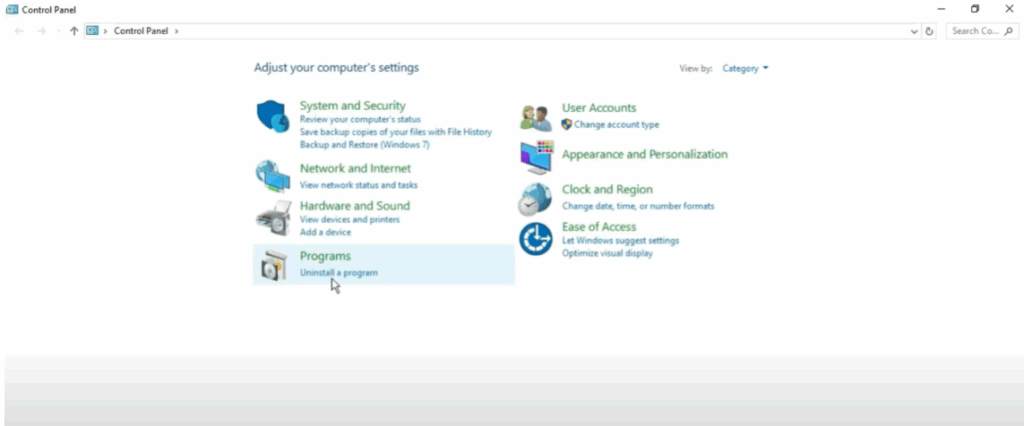This screenshot has height=426, width=1024.
Task: Click the Control Panel address bar icon
Action: (x=92, y=31)
